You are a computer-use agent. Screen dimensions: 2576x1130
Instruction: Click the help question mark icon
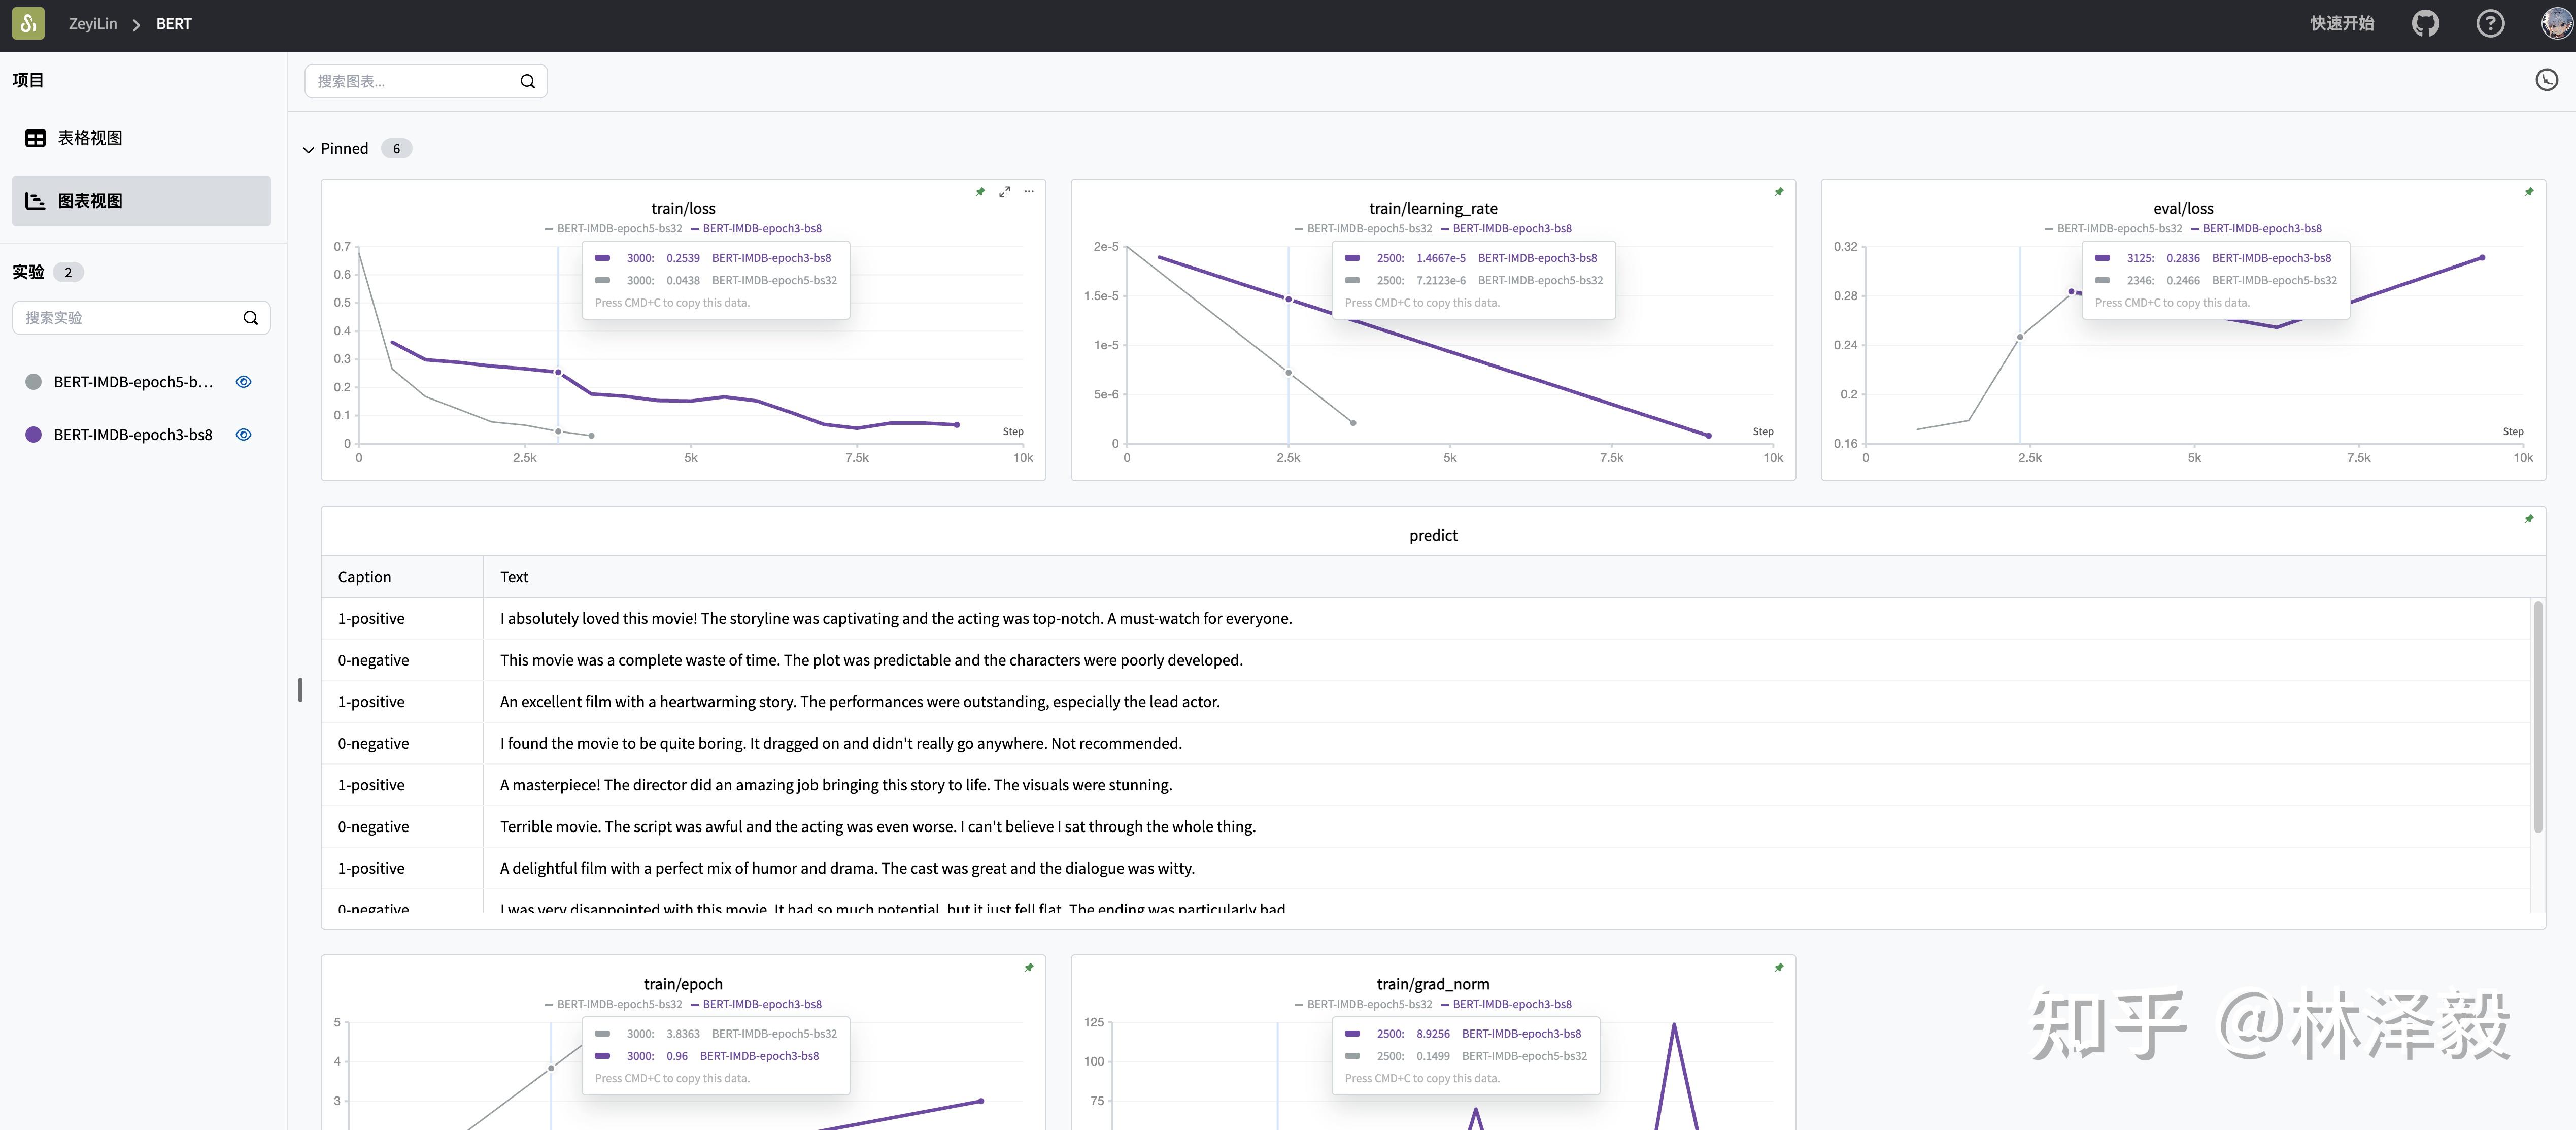pos(2490,24)
